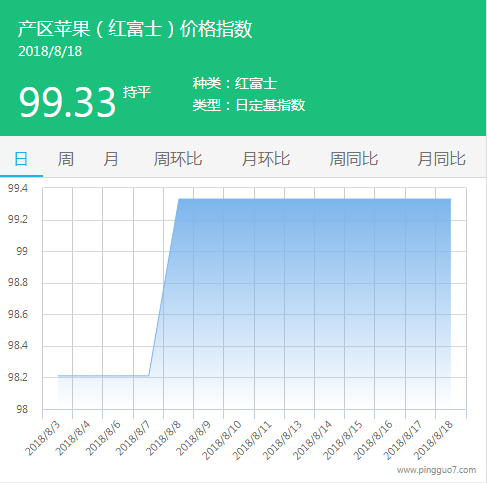Click the 2018/8/3 x-axis label

tap(42, 438)
